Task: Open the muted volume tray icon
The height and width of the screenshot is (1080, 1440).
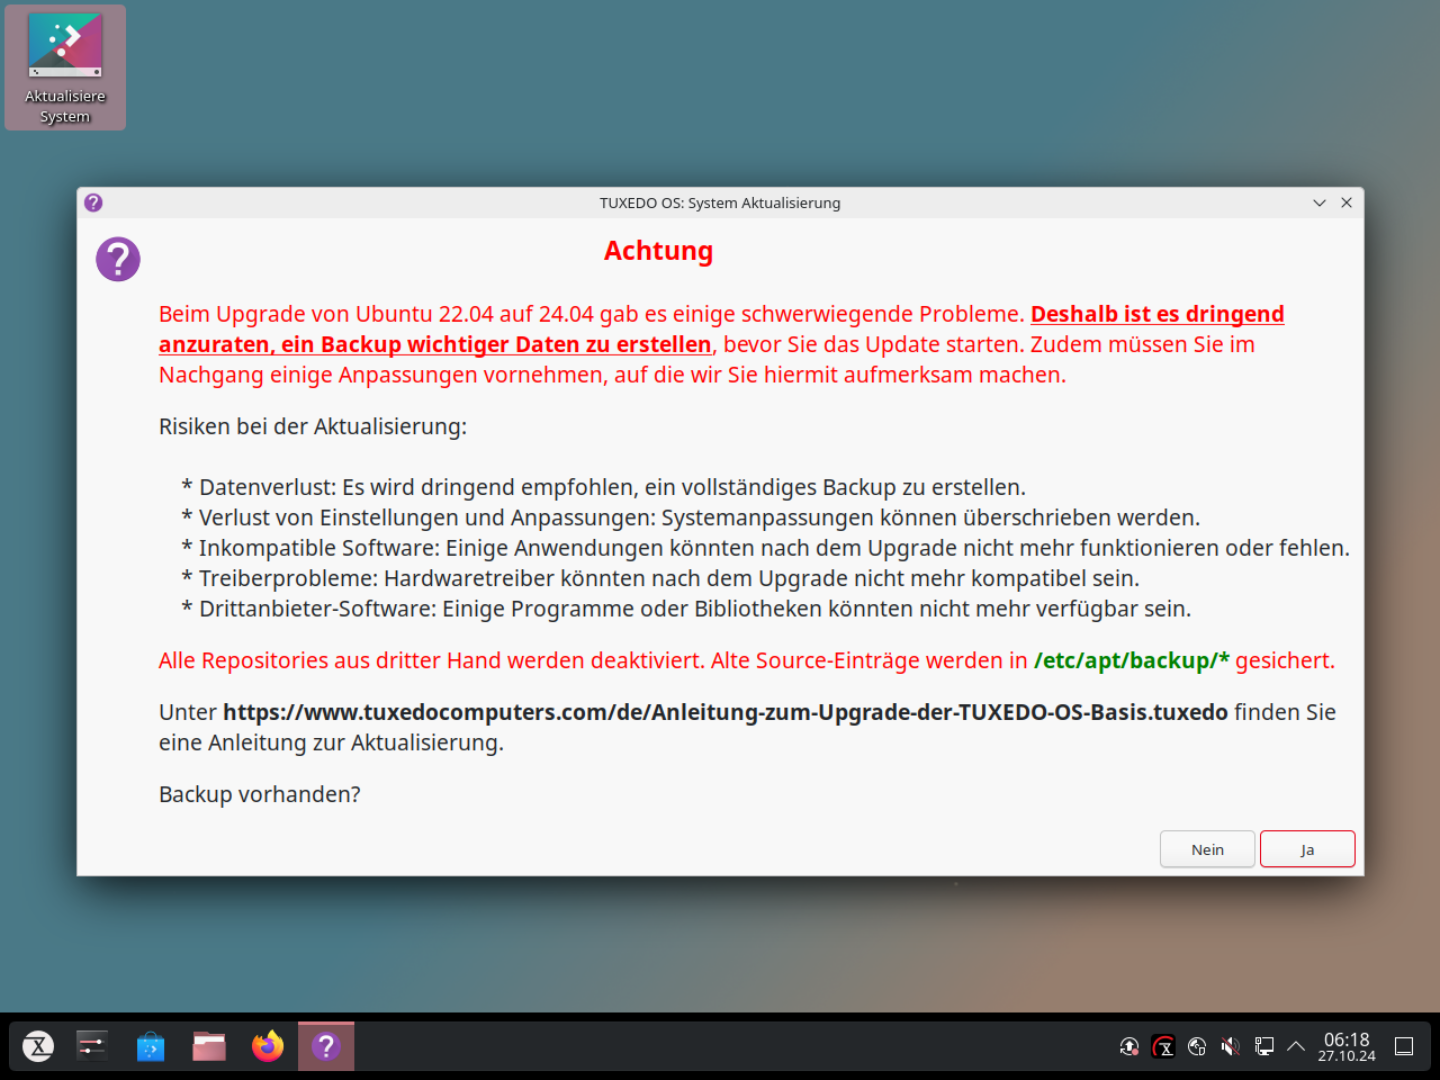Action: point(1230,1047)
